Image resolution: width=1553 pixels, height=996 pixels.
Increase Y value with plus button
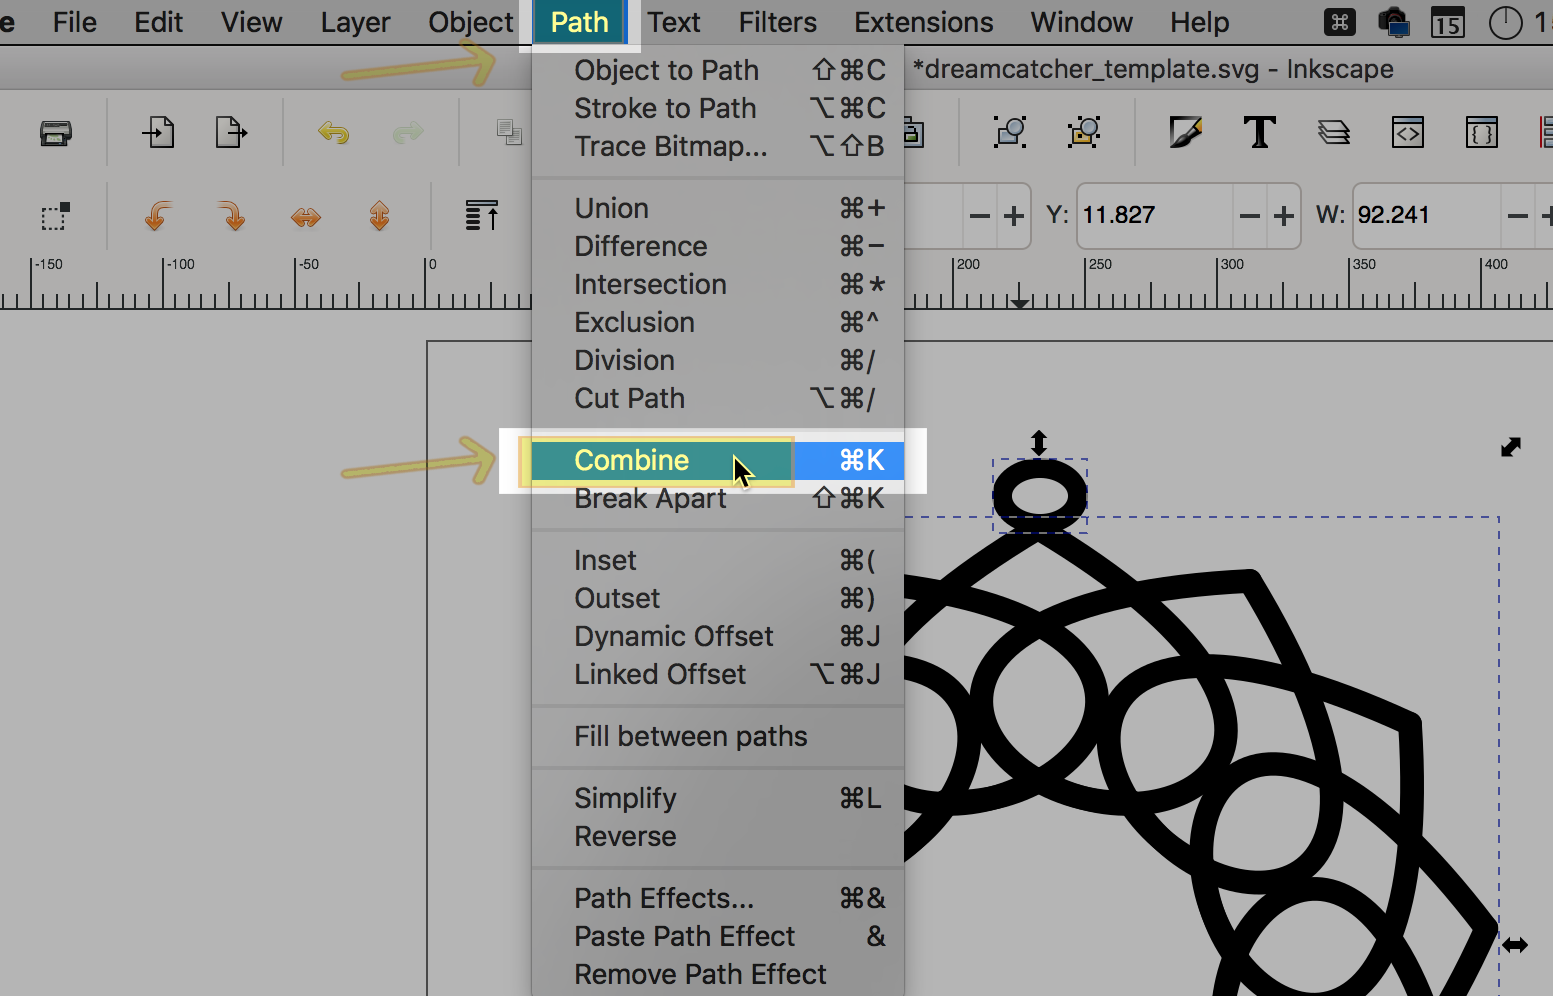[1283, 216]
